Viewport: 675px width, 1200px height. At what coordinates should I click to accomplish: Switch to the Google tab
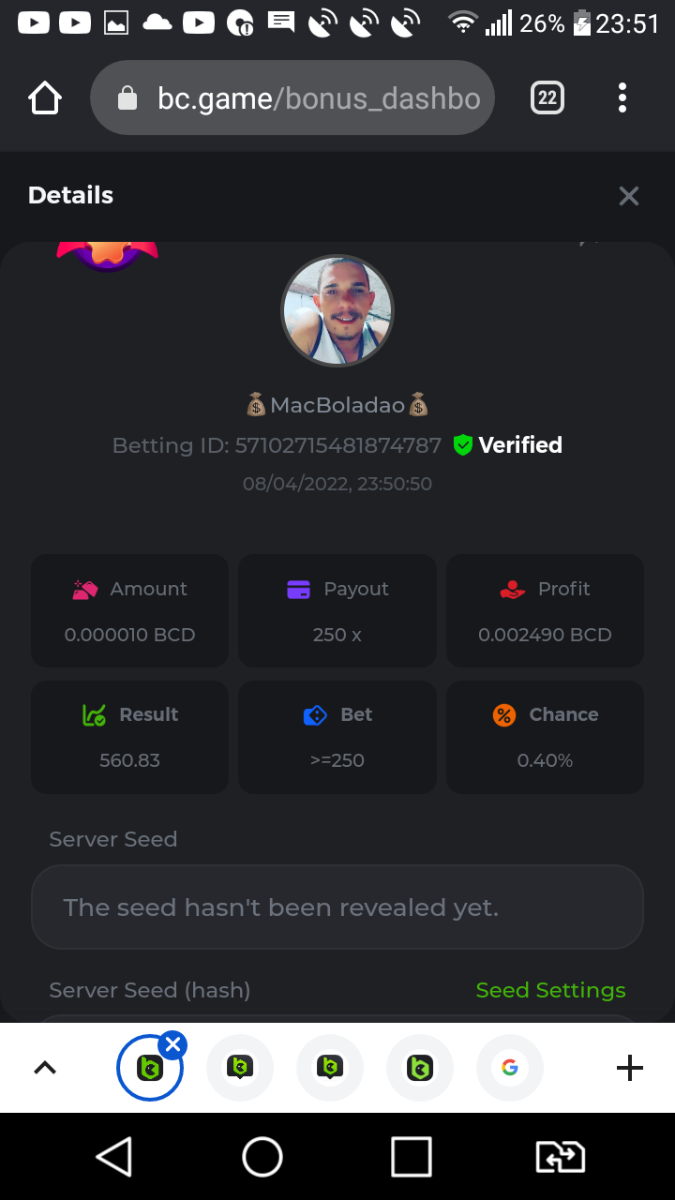tap(510, 1068)
